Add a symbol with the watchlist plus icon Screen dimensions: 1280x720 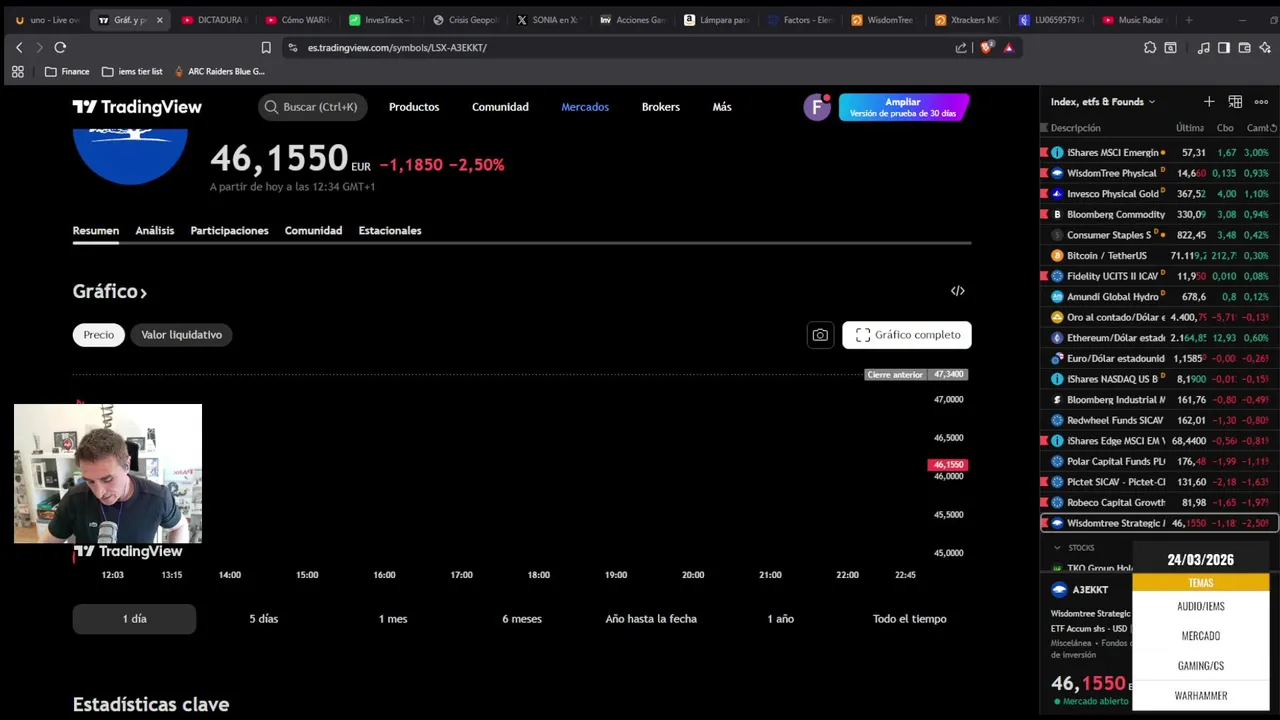[1209, 102]
